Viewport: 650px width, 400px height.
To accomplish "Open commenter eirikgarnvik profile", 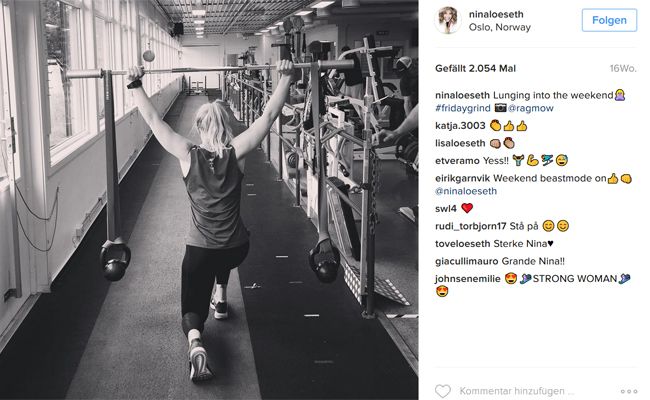I will (463, 178).
